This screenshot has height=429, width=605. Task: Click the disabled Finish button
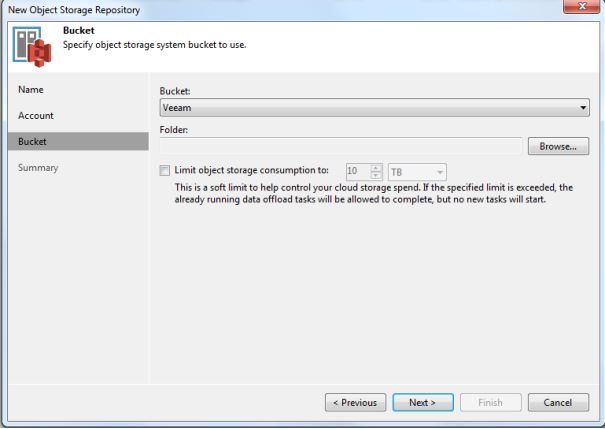coord(490,402)
